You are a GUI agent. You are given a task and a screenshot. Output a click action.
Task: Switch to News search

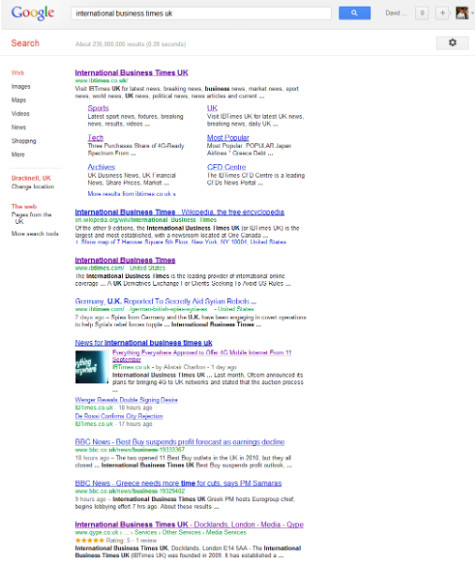19,127
